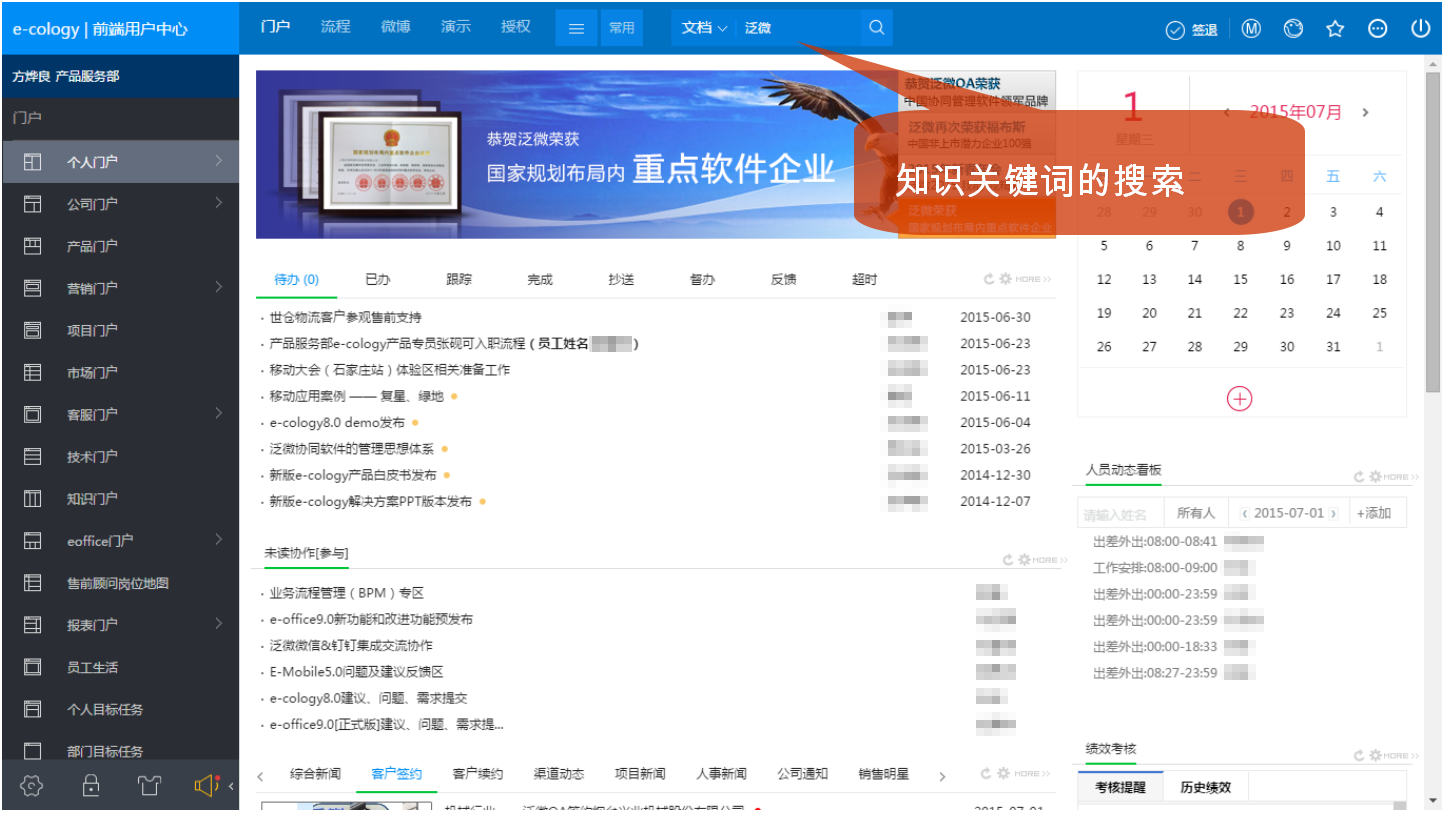Click the 项目门户 sidebar icon
This screenshot has height=815, width=1447.
tap(32, 330)
